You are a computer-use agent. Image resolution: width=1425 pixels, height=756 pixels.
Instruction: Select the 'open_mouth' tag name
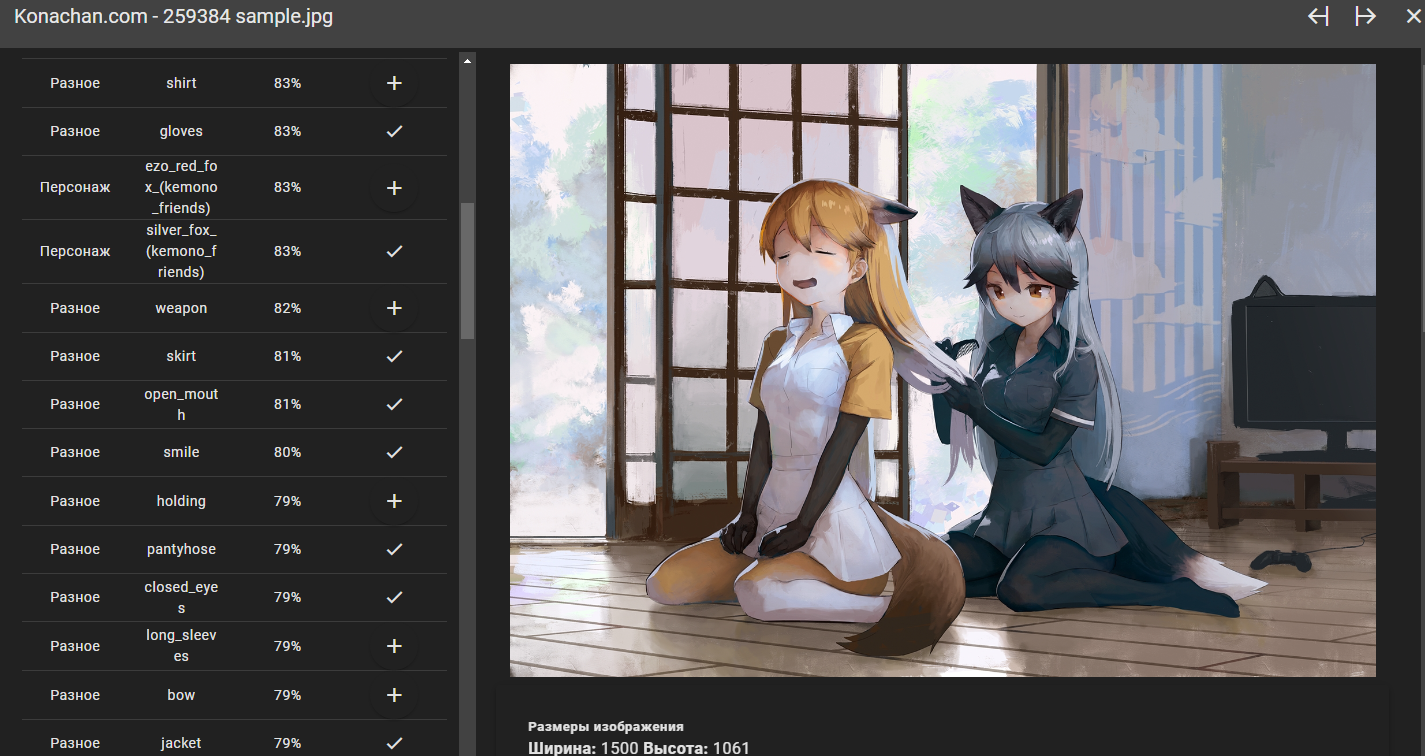181,404
